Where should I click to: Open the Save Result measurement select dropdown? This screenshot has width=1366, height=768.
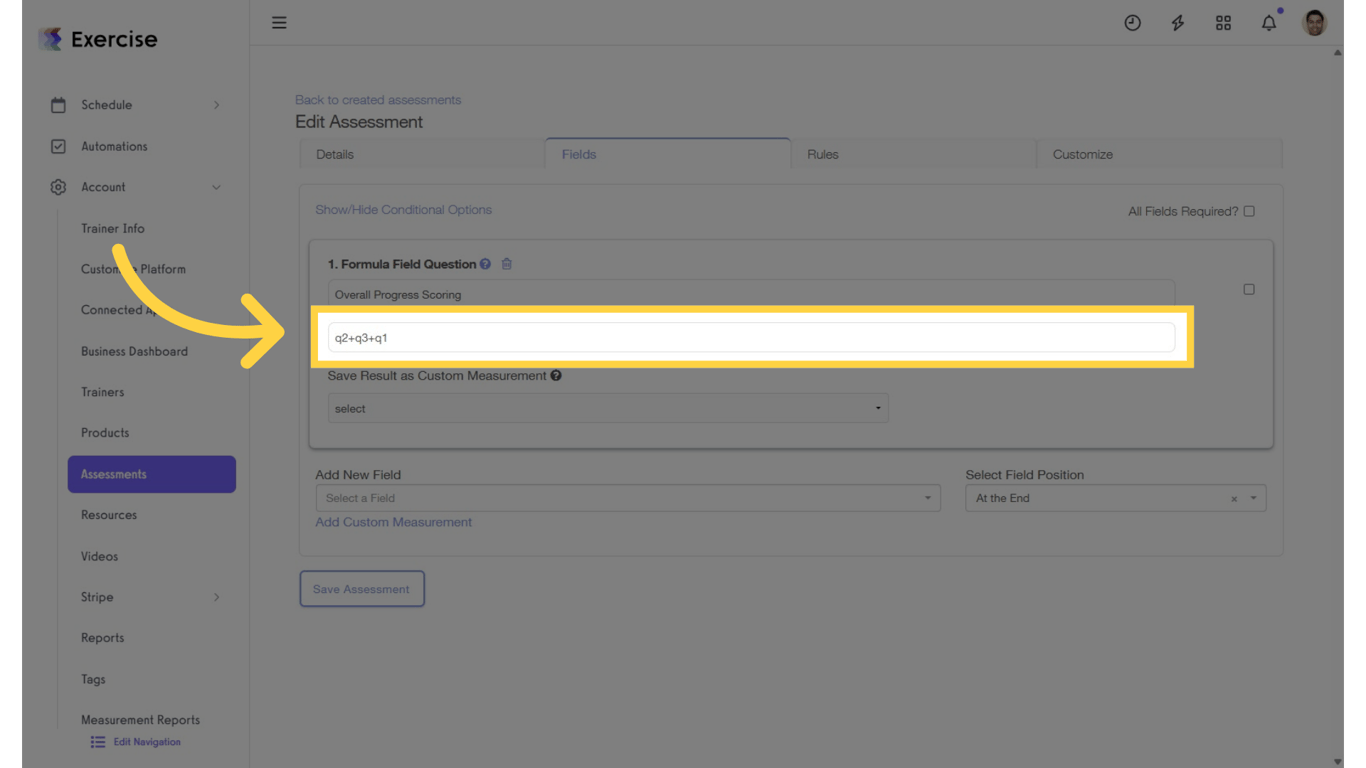(608, 408)
